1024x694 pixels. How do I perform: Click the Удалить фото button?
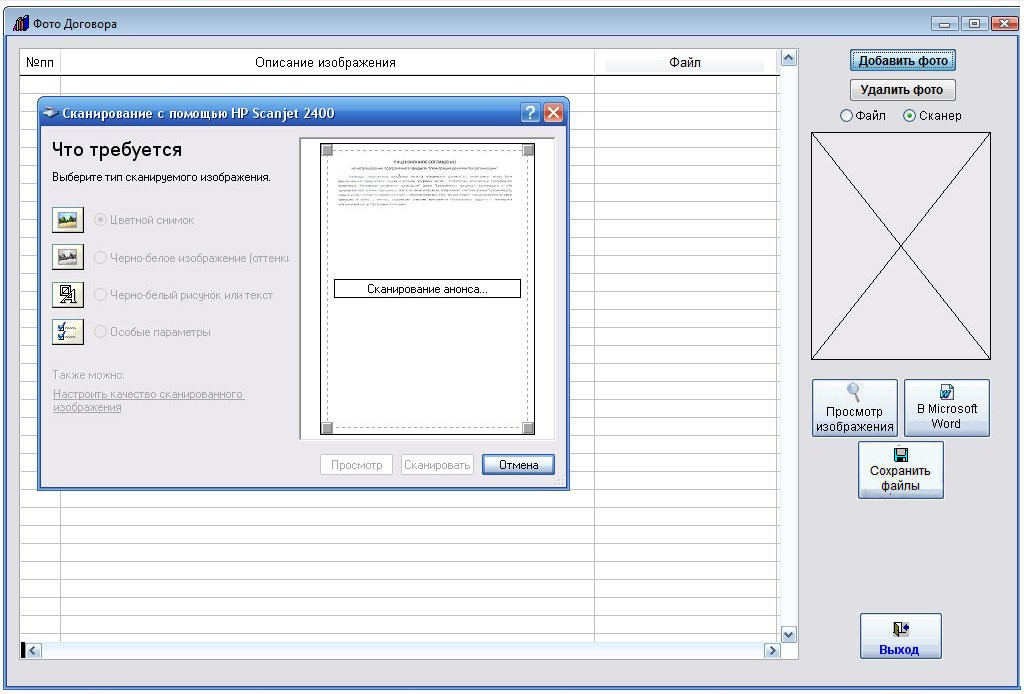click(903, 89)
